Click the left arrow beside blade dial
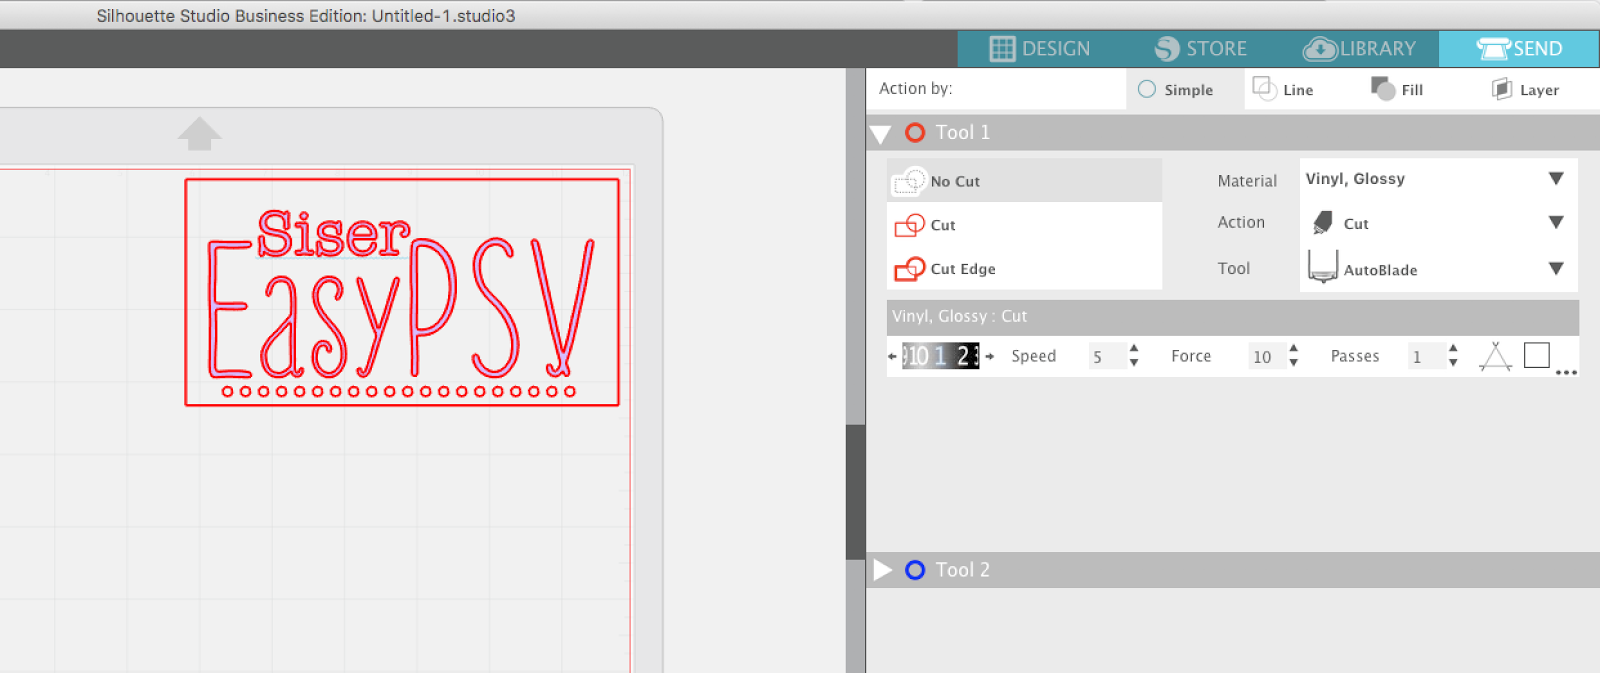Image resolution: width=1600 pixels, height=673 pixels. click(x=892, y=356)
